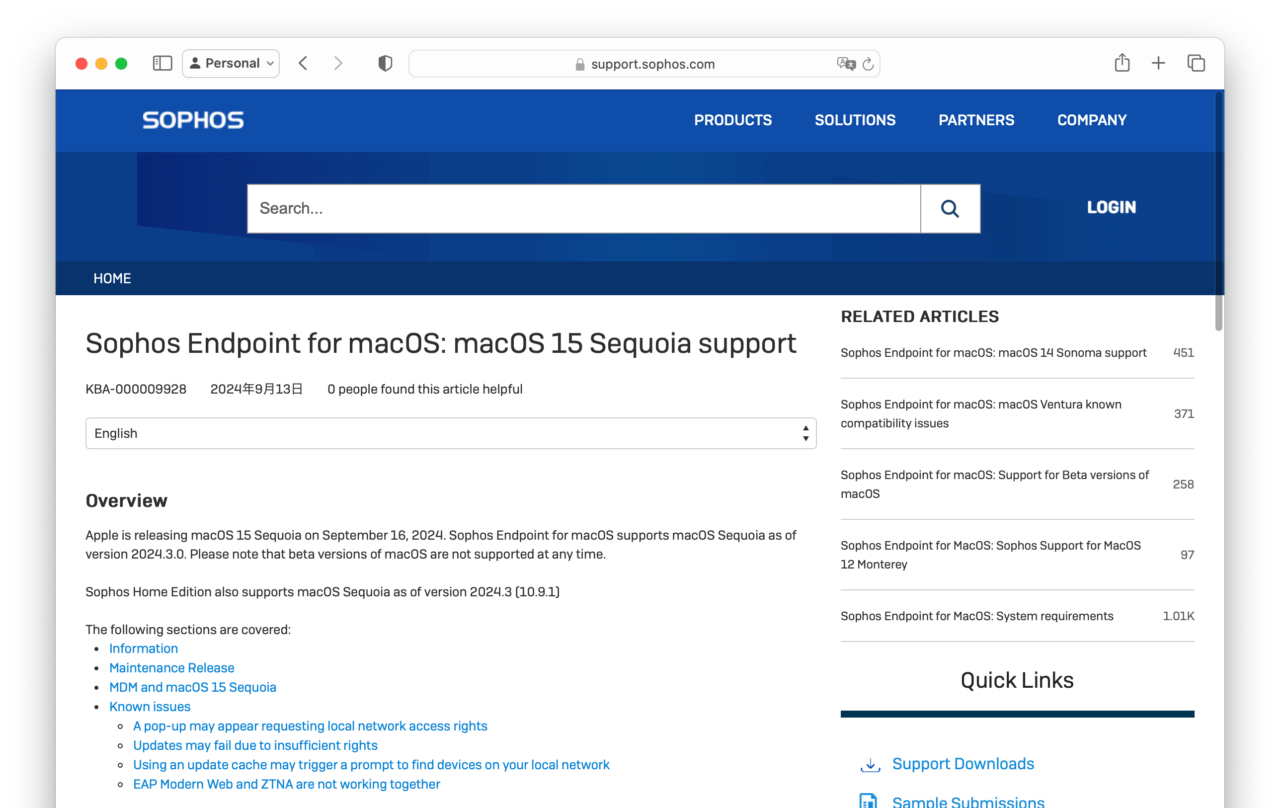Screen dimensions: 1280x808
Task: Open the update cache prompt issue link
Action: click(371, 765)
